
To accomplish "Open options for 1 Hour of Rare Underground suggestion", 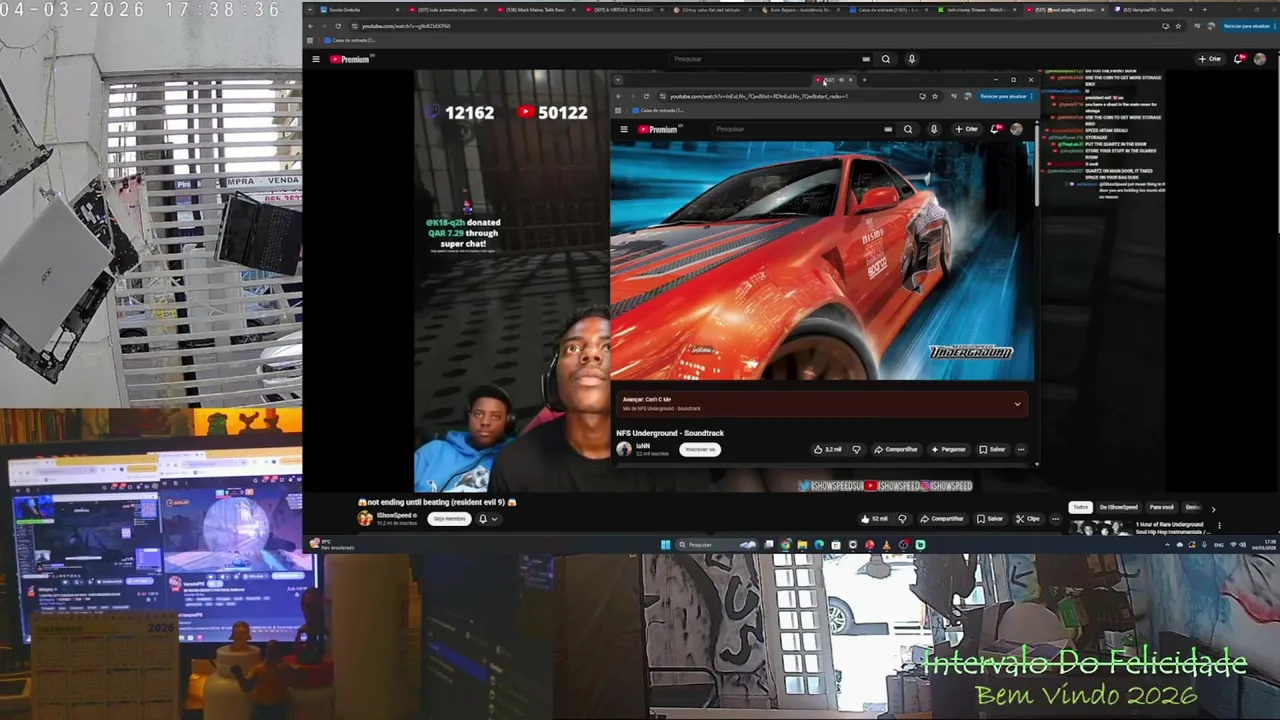I will (x=1219, y=526).
